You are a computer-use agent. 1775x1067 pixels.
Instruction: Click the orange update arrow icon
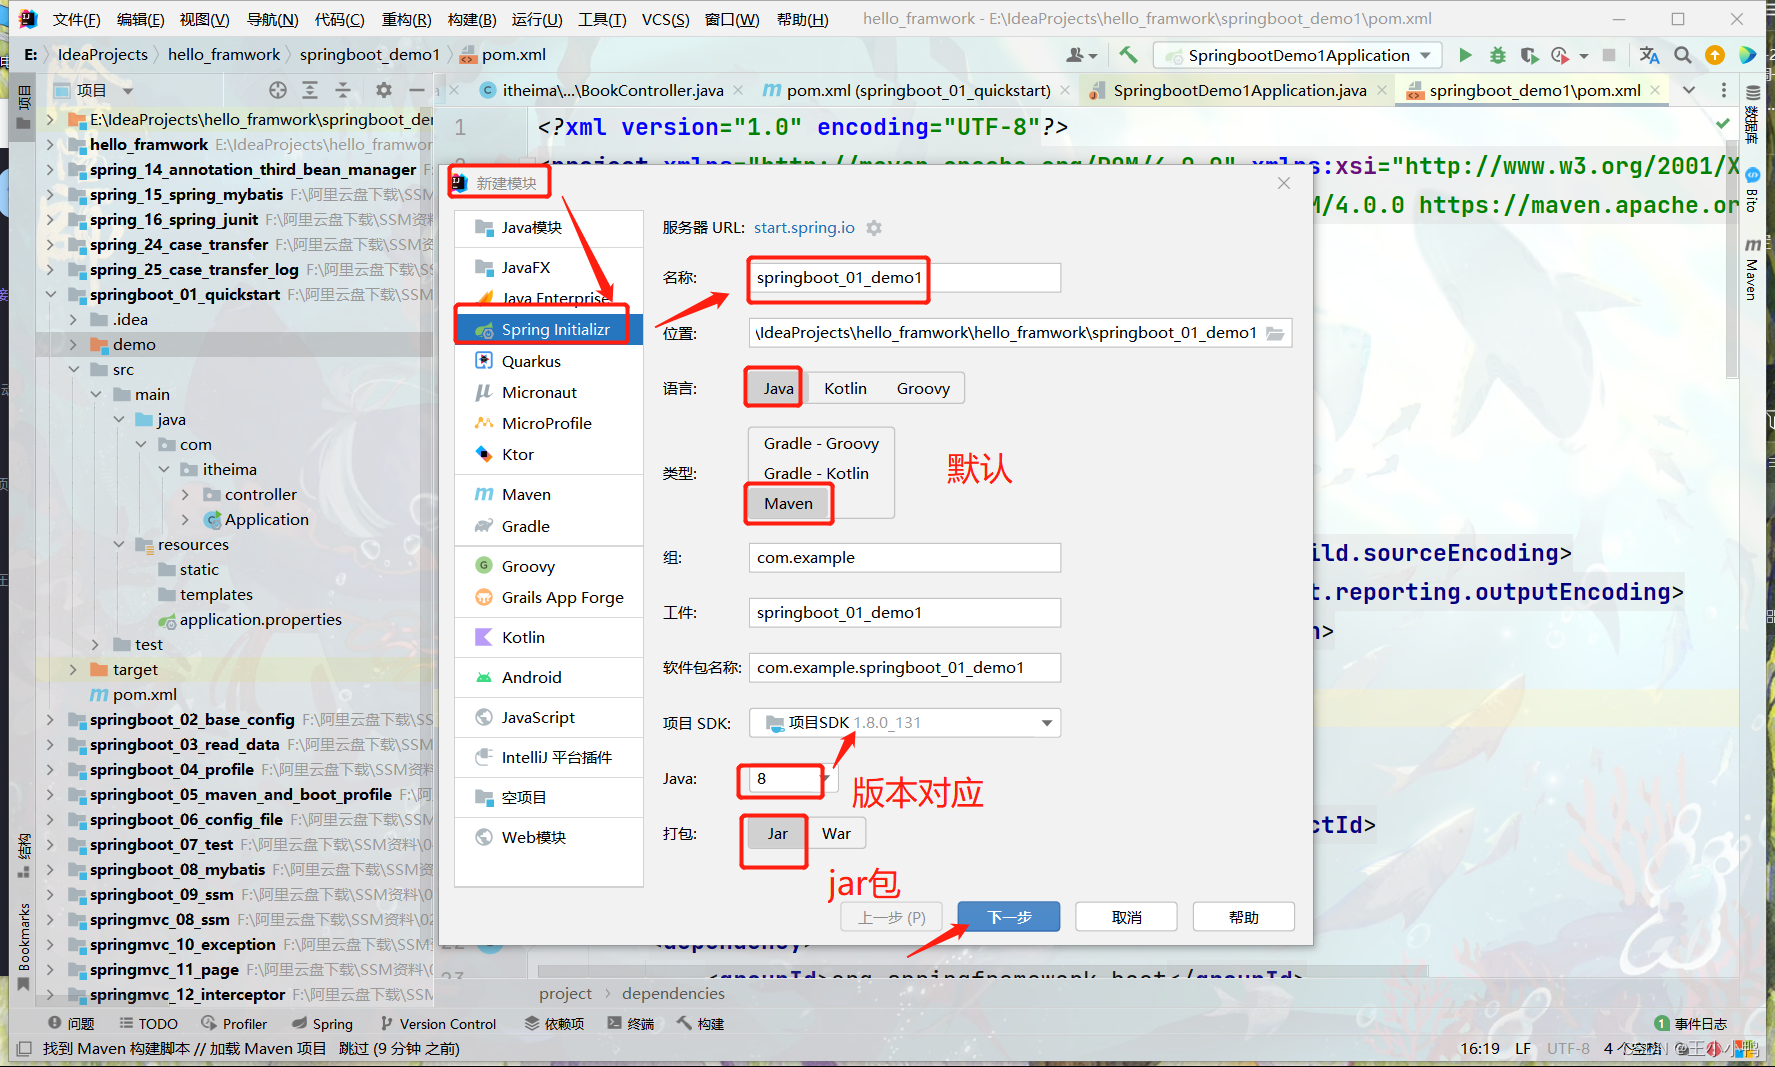tap(1715, 55)
